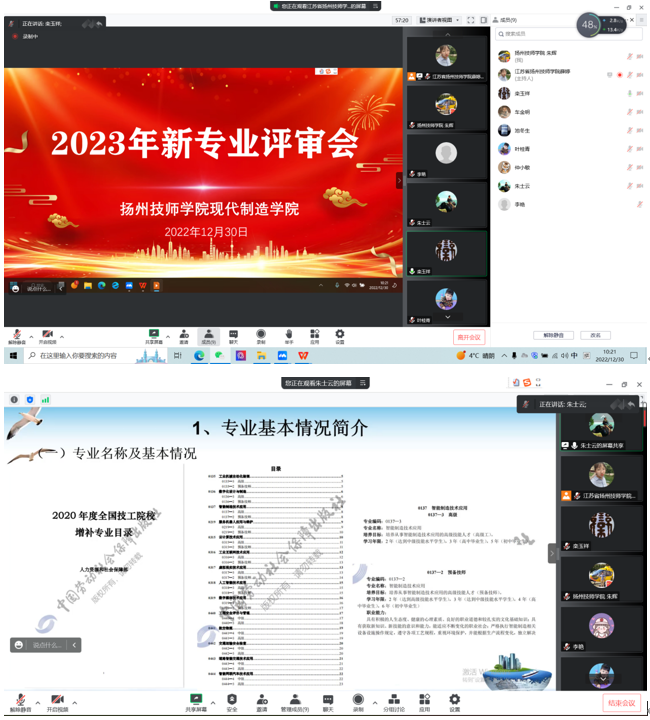Open 分组讨论 breakout rooms
The image size is (650, 720).
tap(394, 703)
